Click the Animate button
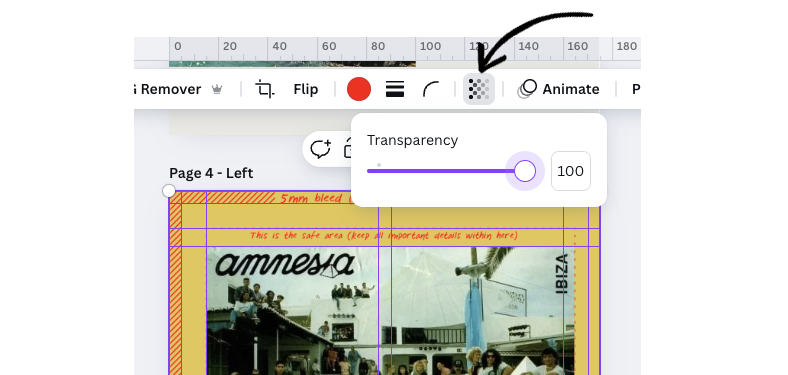The width and height of the screenshot is (788, 375). tap(559, 89)
